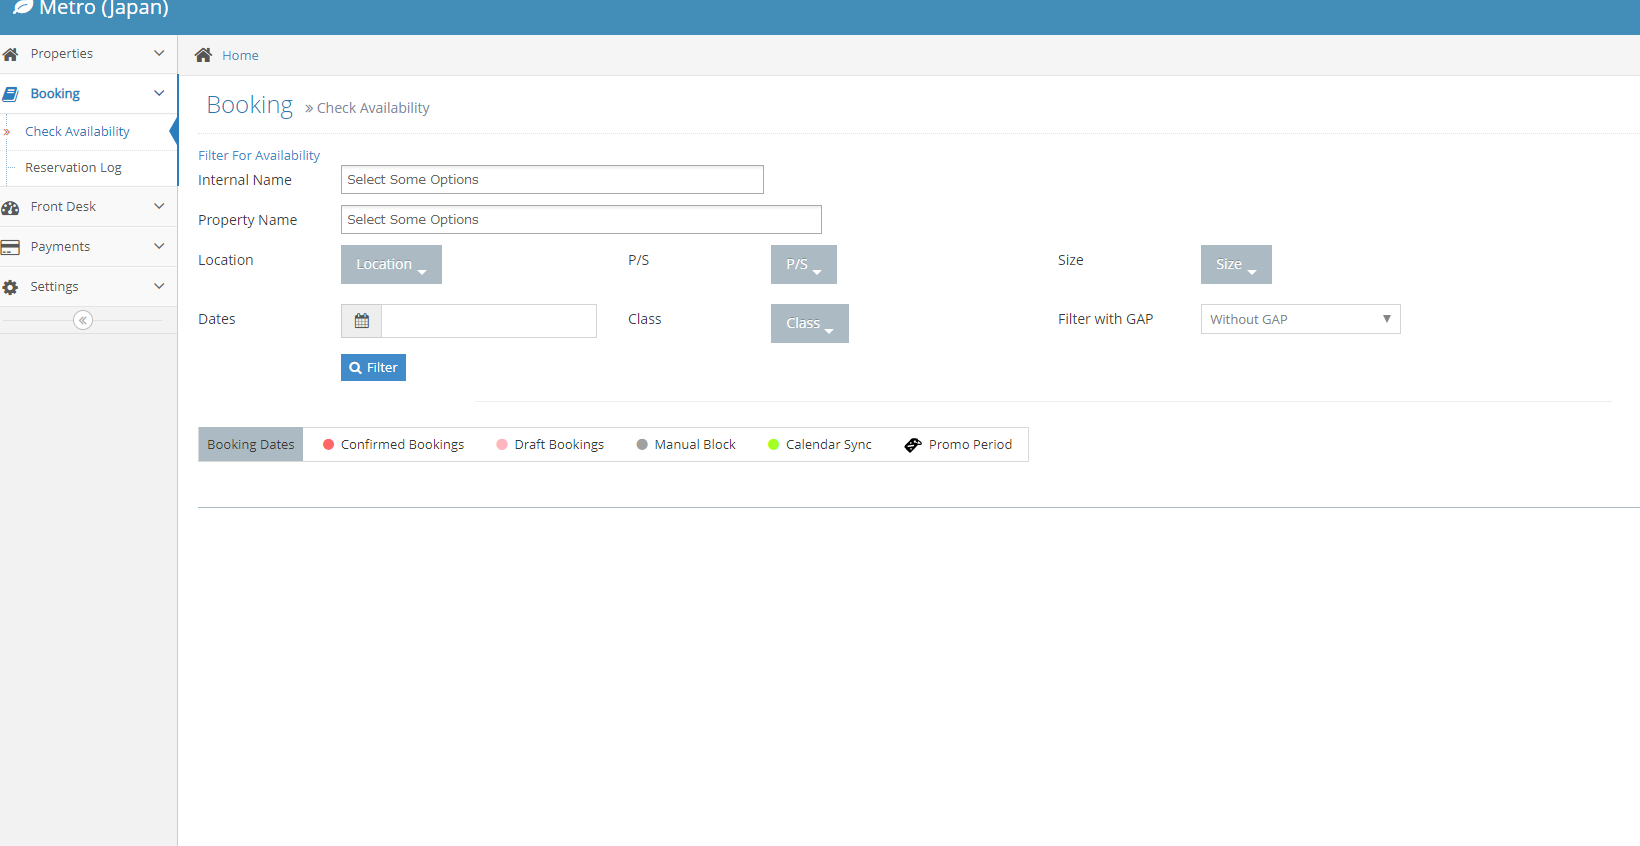Click the red Confirmed Bookings dot
The image size is (1640, 846).
(328, 445)
